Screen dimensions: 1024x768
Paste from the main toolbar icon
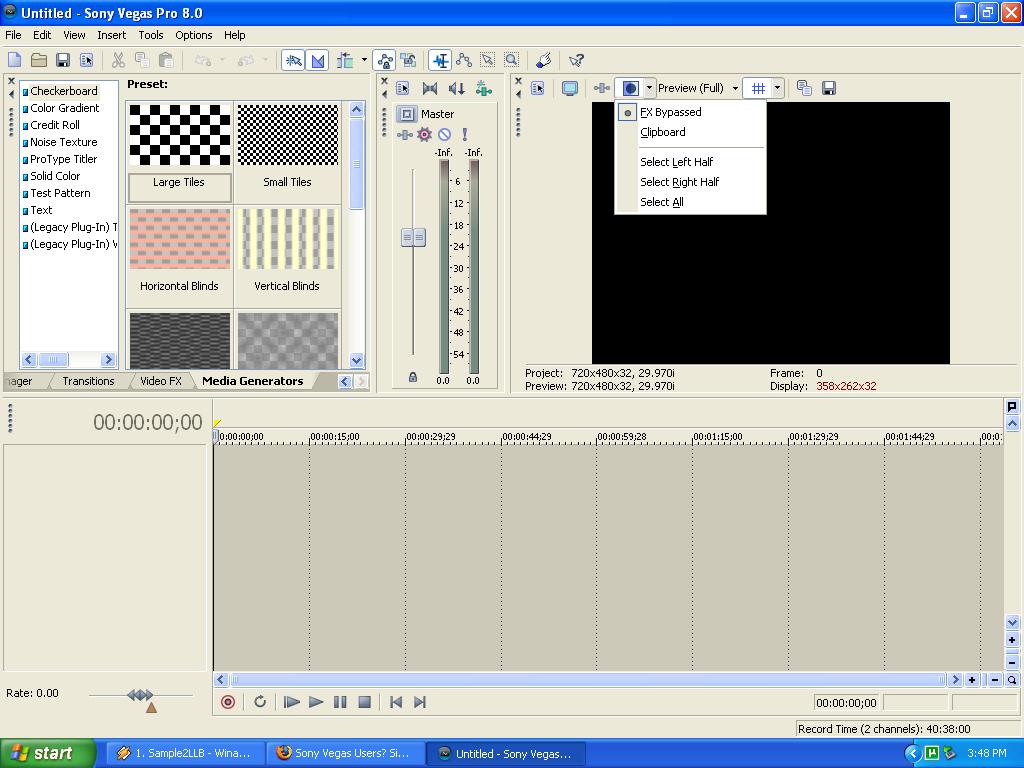pyautogui.click(x=166, y=61)
